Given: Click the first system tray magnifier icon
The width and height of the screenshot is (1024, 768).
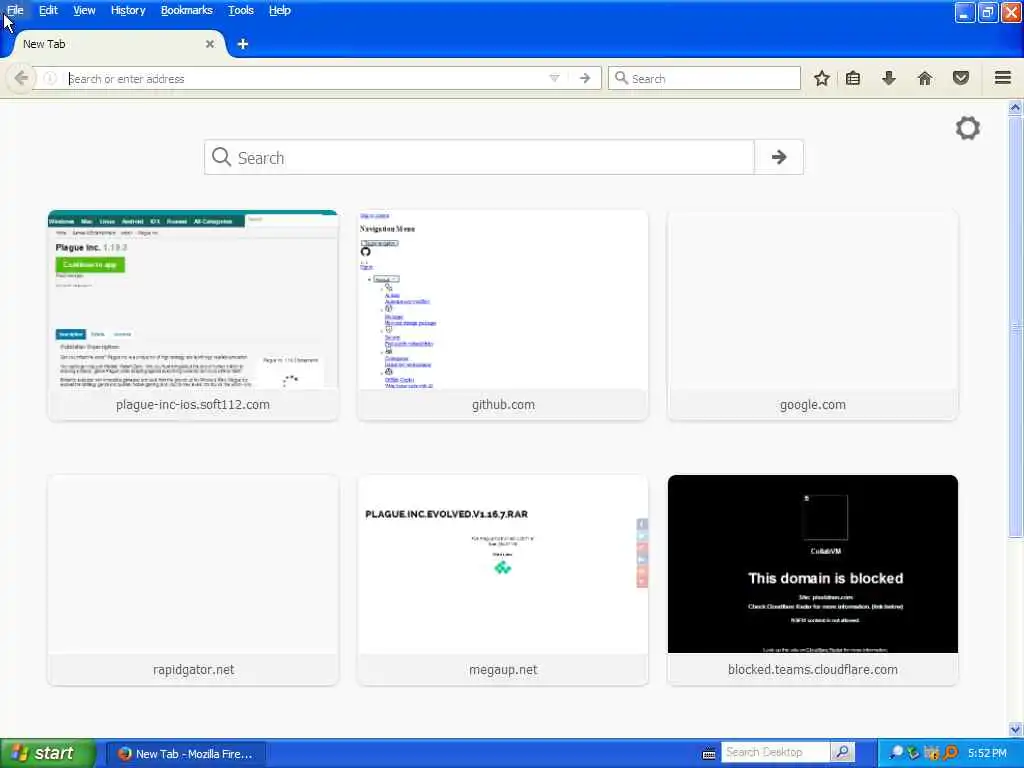Looking at the screenshot, I should pyautogui.click(x=897, y=753).
